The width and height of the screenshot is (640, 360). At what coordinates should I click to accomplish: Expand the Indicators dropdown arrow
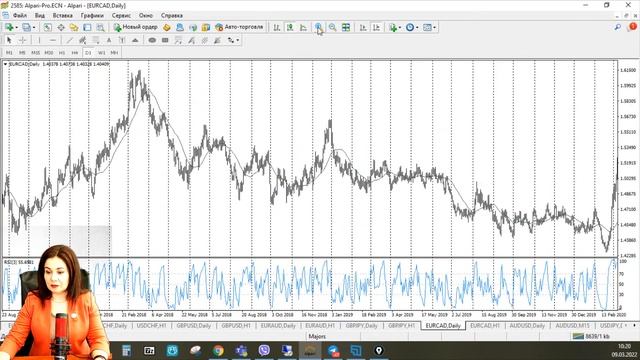400,28
